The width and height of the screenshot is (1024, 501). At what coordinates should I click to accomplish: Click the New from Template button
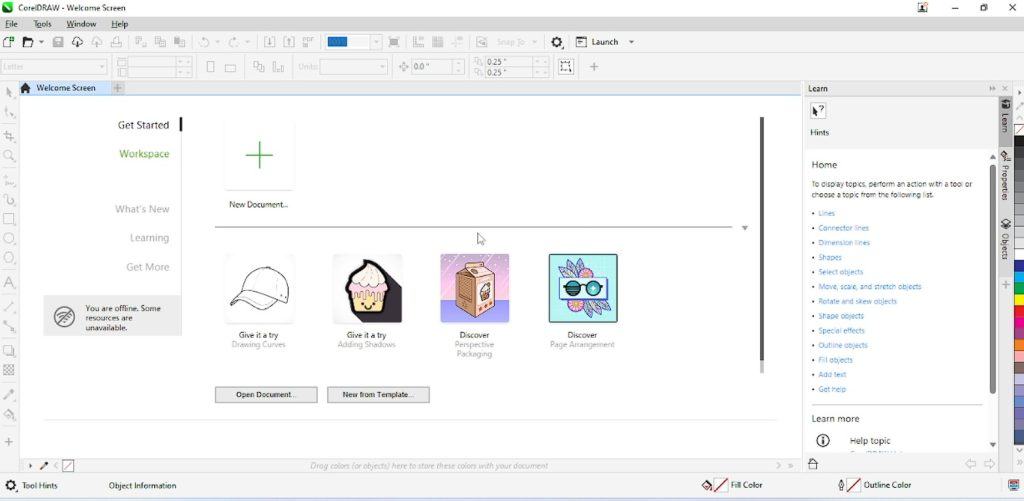point(378,395)
